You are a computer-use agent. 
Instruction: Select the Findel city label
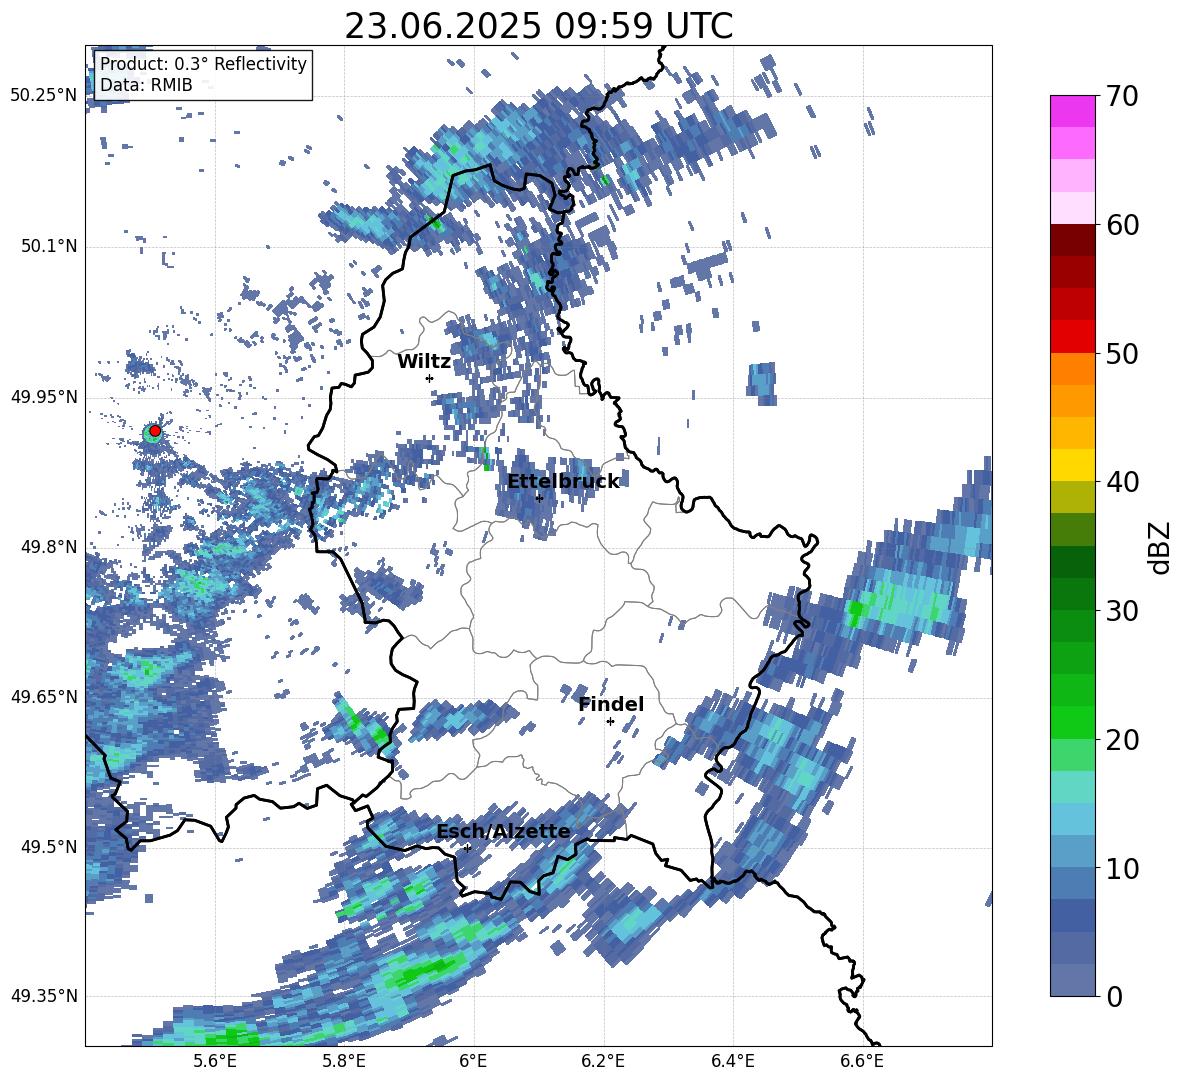click(x=611, y=704)
